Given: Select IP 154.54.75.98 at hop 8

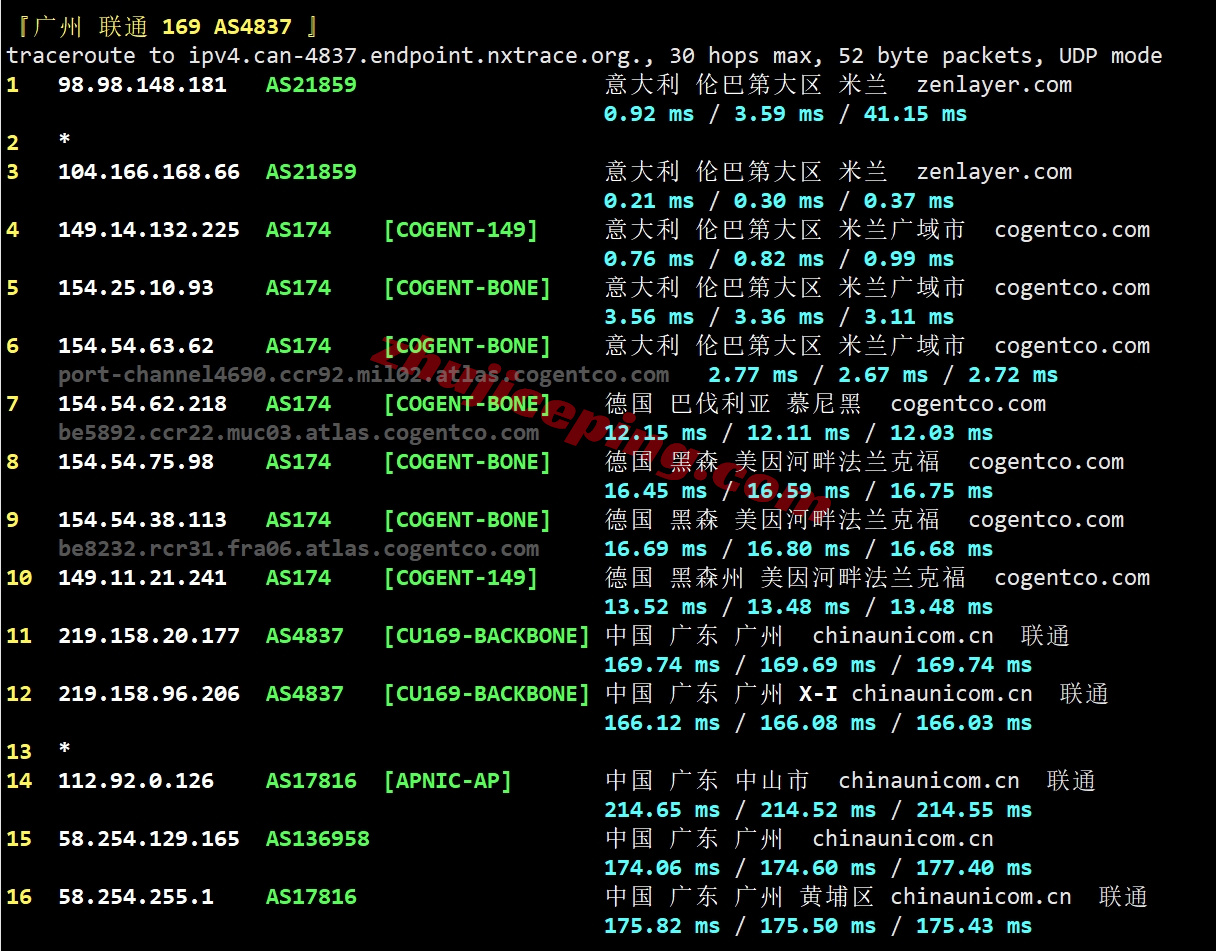Looking at the screenshot, I should click(136, 462).
